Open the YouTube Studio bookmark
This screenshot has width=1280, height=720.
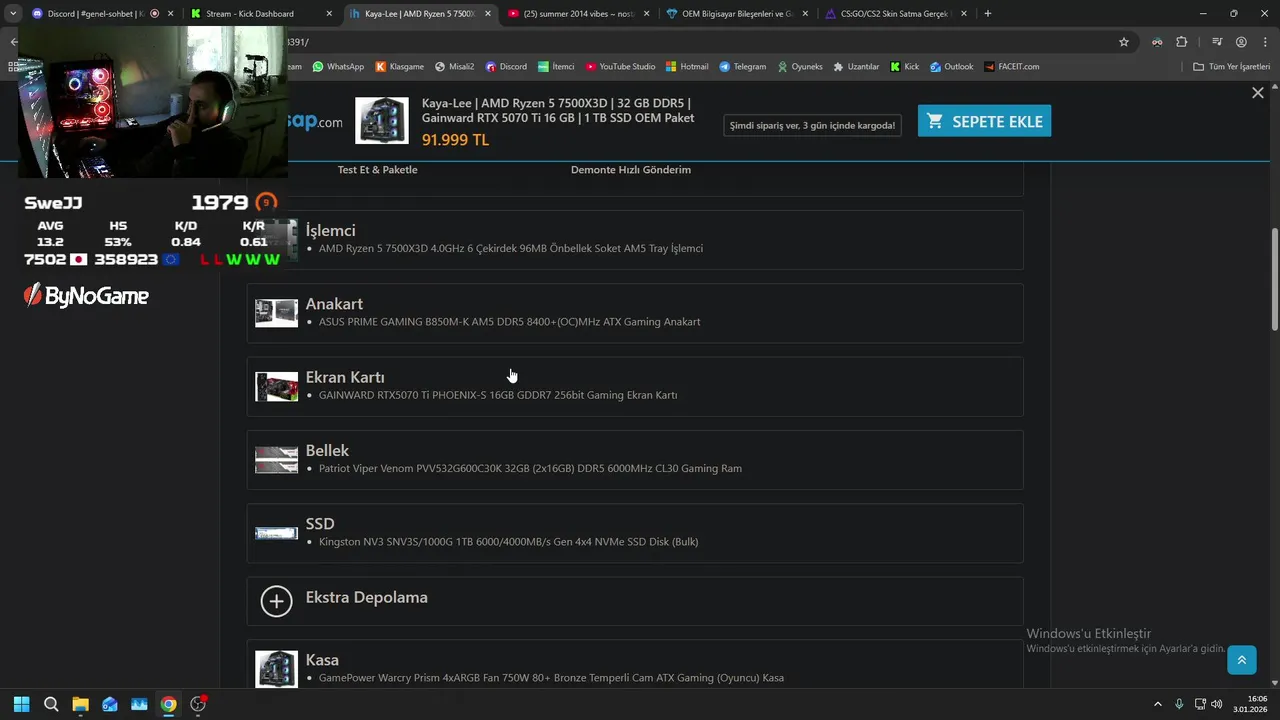click(x=620, y=67)
